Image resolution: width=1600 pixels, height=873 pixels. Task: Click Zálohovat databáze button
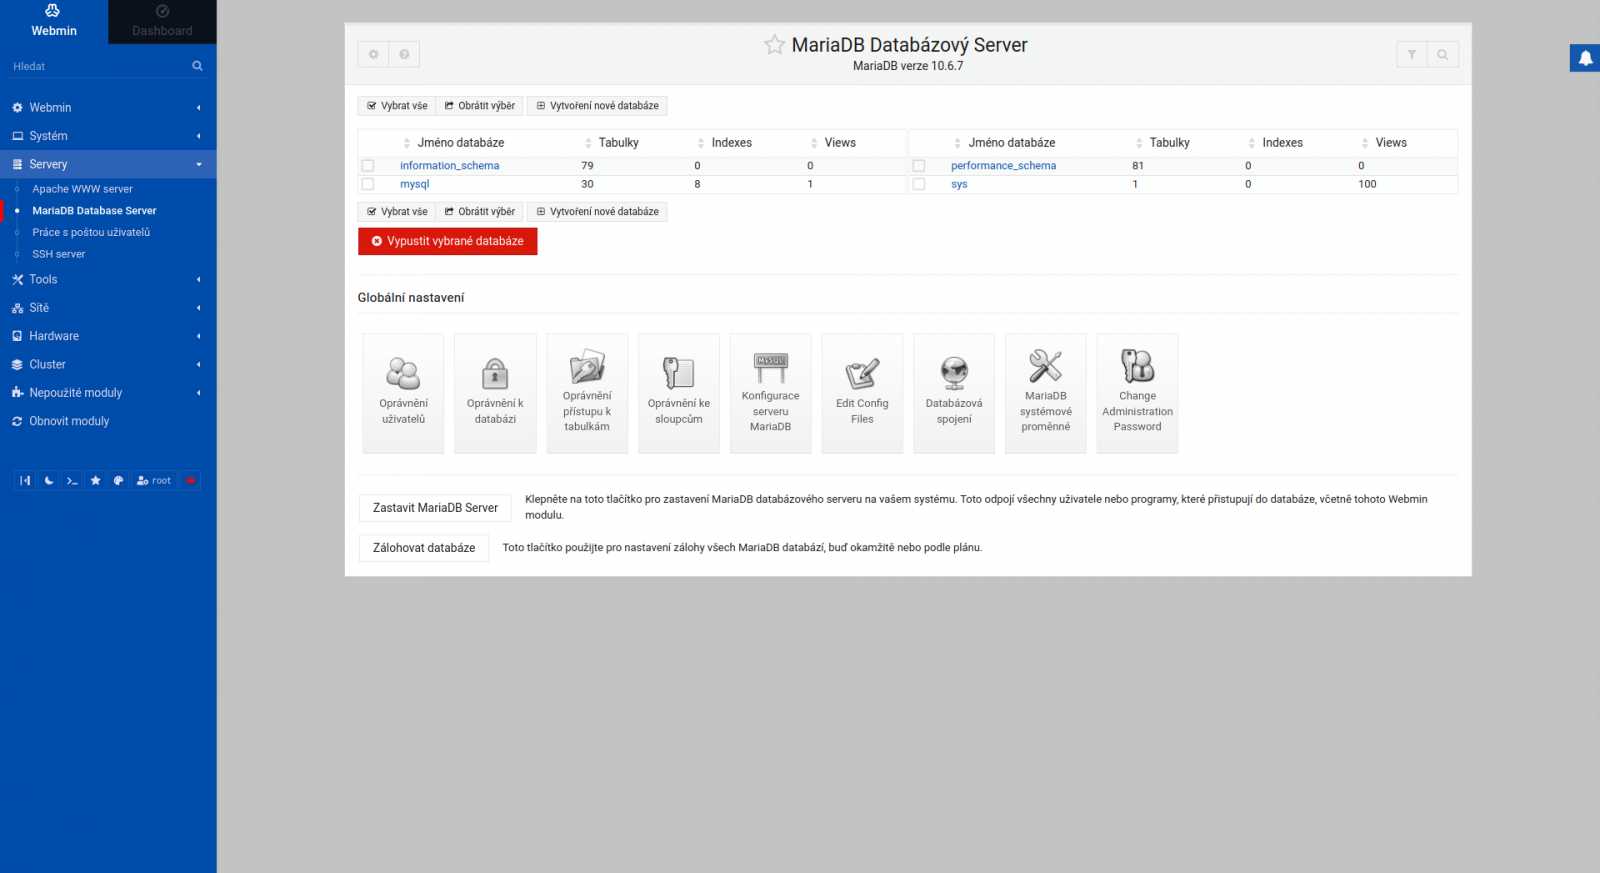(x=424, y=548)
